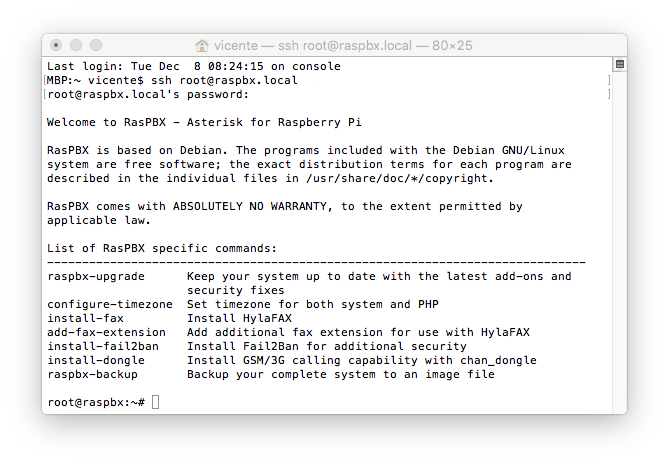Click the left bracket mark beside MBP prompt
The height and width of the screenshot is (464, 669).
coord(44,80)
